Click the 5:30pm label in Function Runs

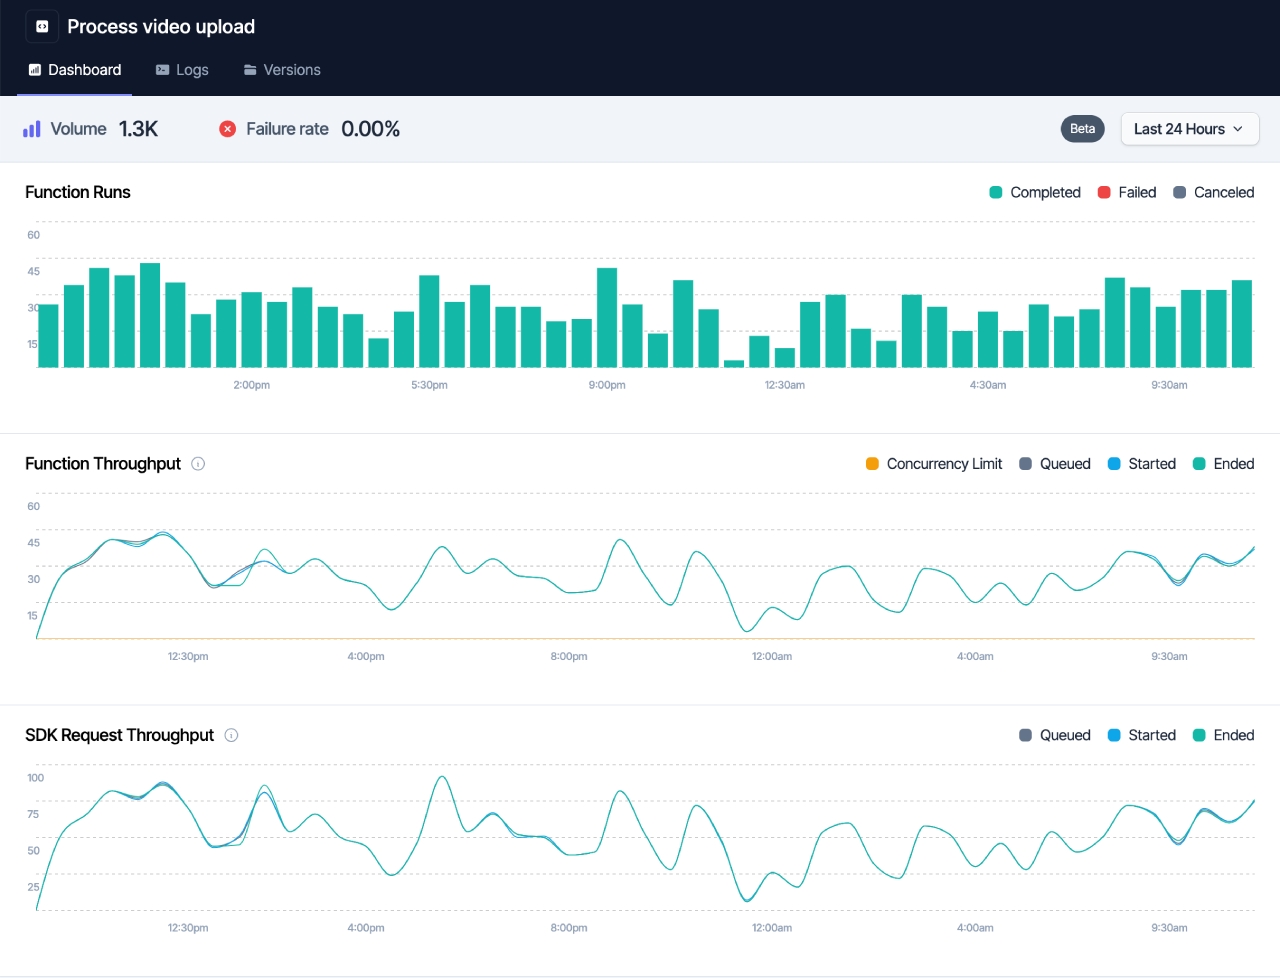point(429,385)
